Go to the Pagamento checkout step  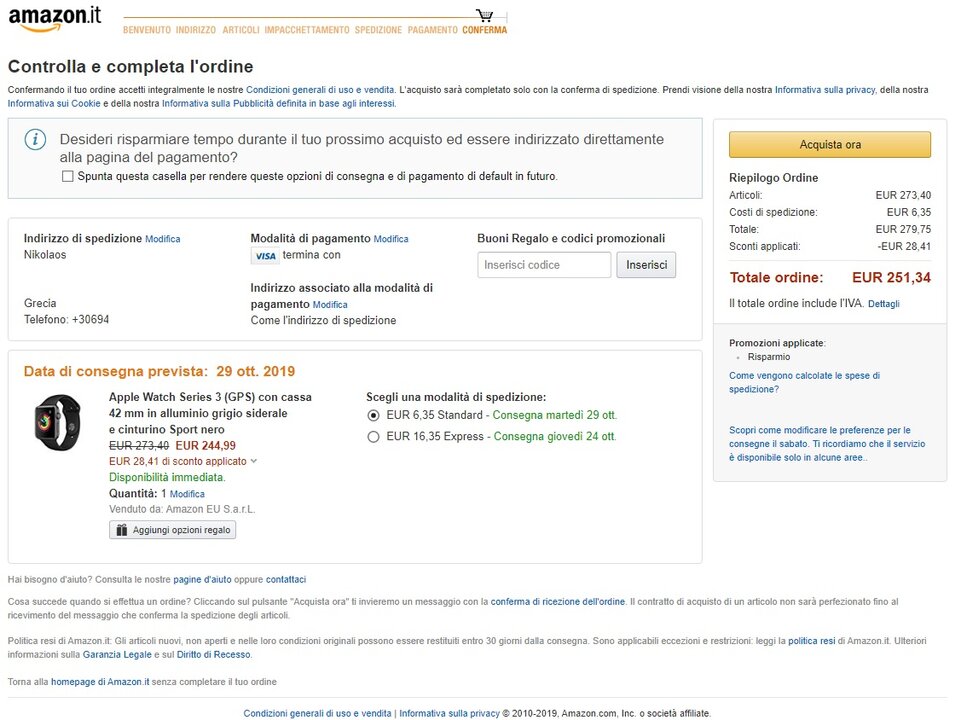[x=432, y=30]
